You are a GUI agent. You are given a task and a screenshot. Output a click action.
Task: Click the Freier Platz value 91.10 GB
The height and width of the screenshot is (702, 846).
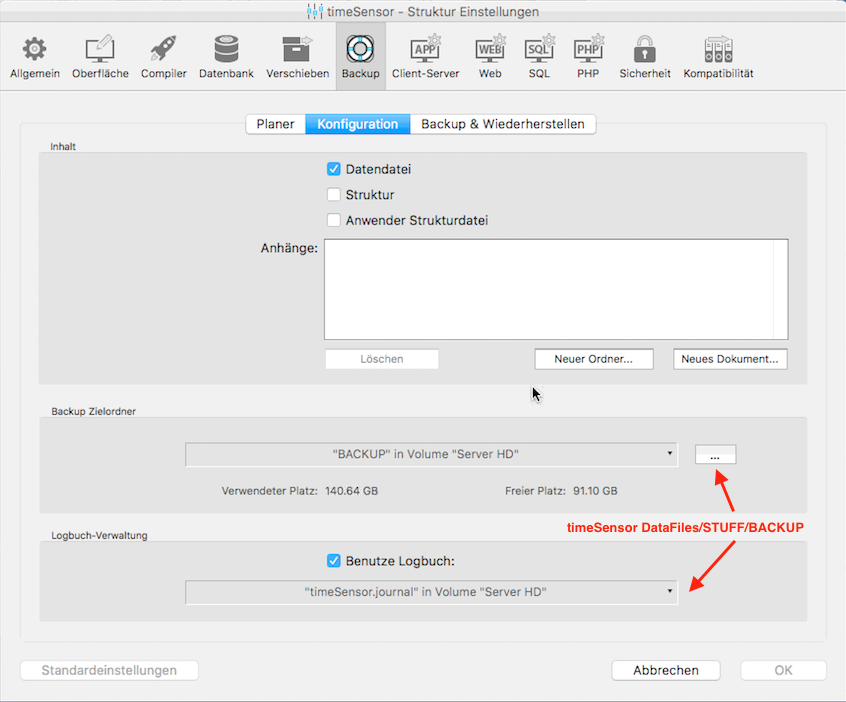point(595,491)
